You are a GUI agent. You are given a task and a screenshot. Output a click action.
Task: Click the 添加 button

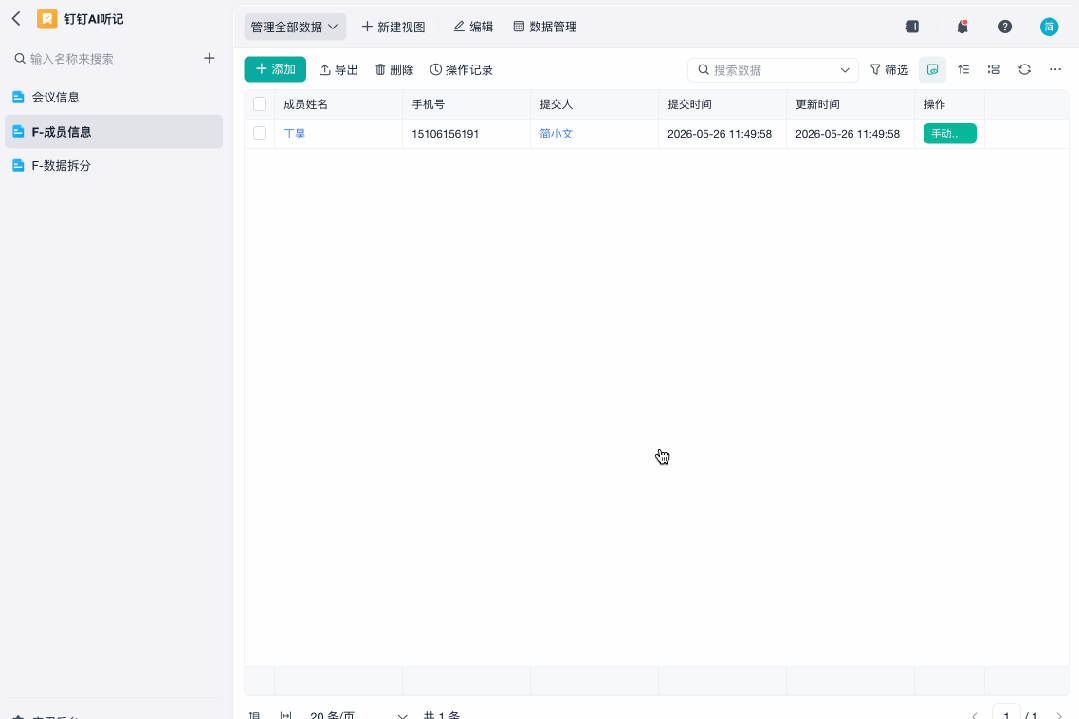275,69
